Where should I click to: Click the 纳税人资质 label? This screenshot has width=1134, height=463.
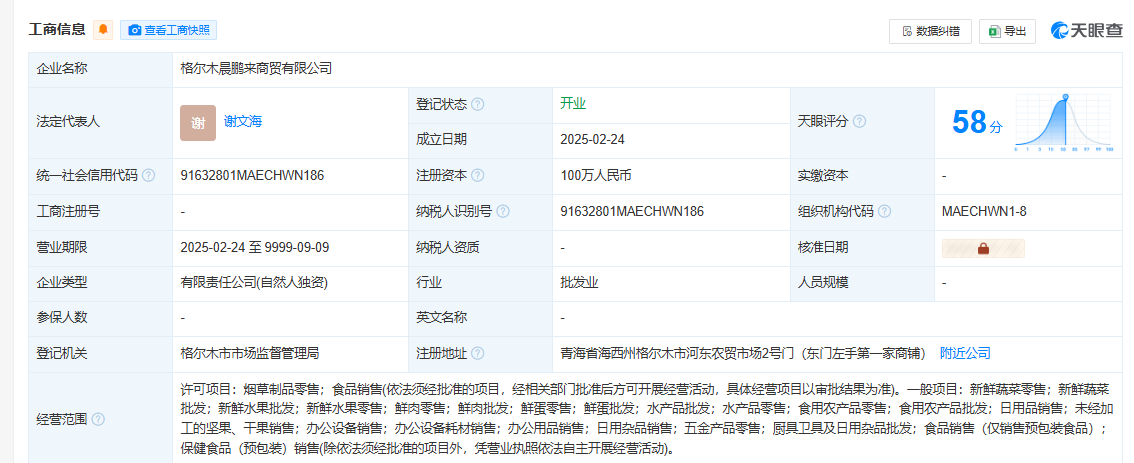coord(448,247)
